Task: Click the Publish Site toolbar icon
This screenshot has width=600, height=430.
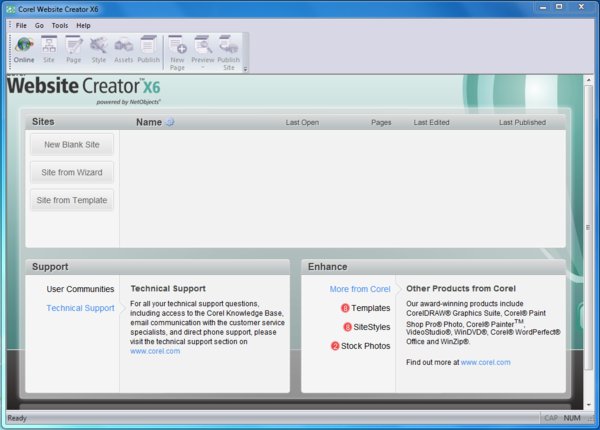Action: 228,52
